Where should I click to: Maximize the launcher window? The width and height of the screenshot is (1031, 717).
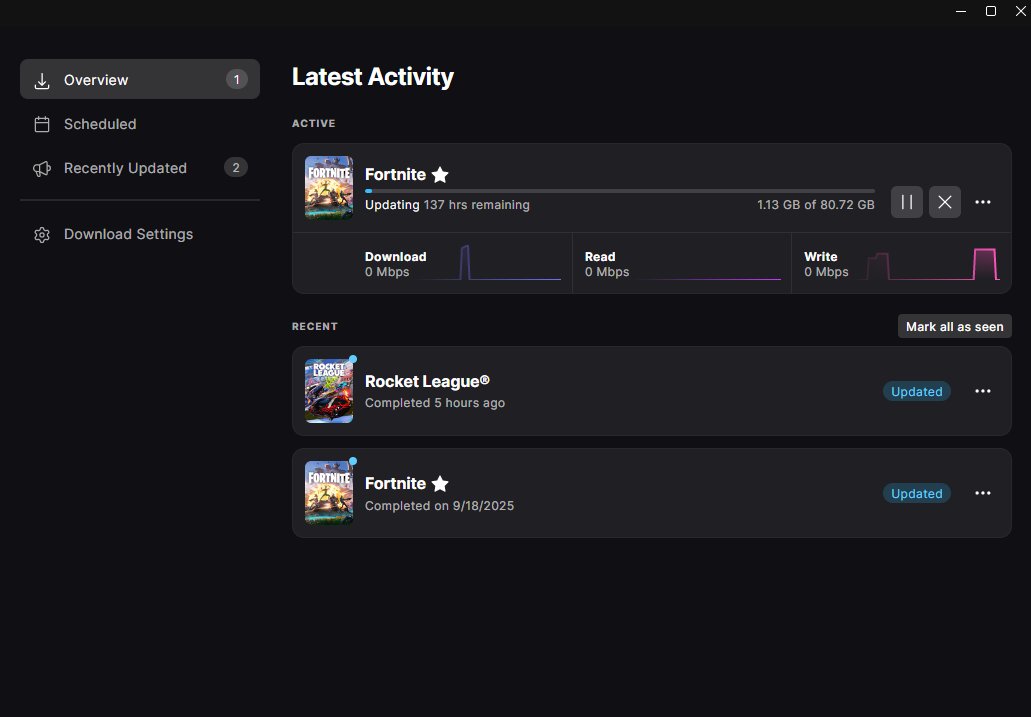pyautogui.click(x=991, y=11)
